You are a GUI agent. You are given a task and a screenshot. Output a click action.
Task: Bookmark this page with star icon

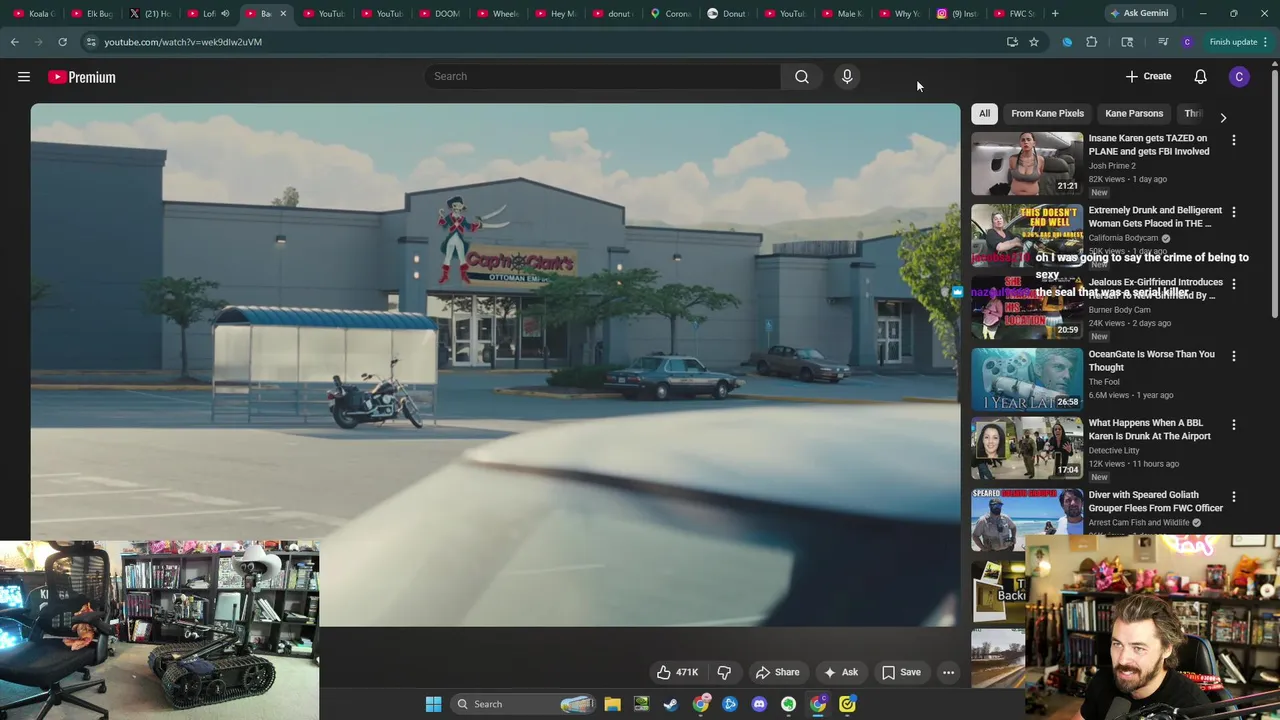point(1034,42)
